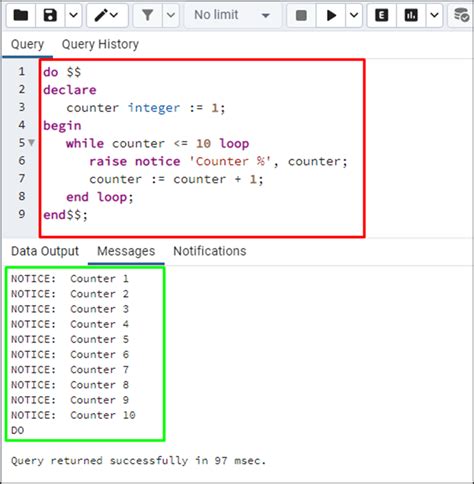Collapse the while loop fold arrow

coord(31,143)
